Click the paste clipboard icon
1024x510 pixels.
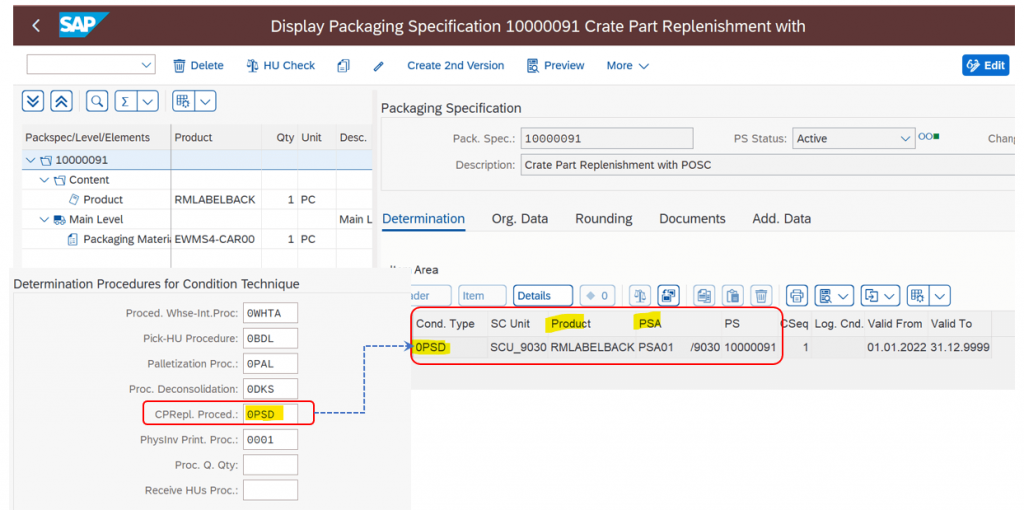[x=733, y=296]
